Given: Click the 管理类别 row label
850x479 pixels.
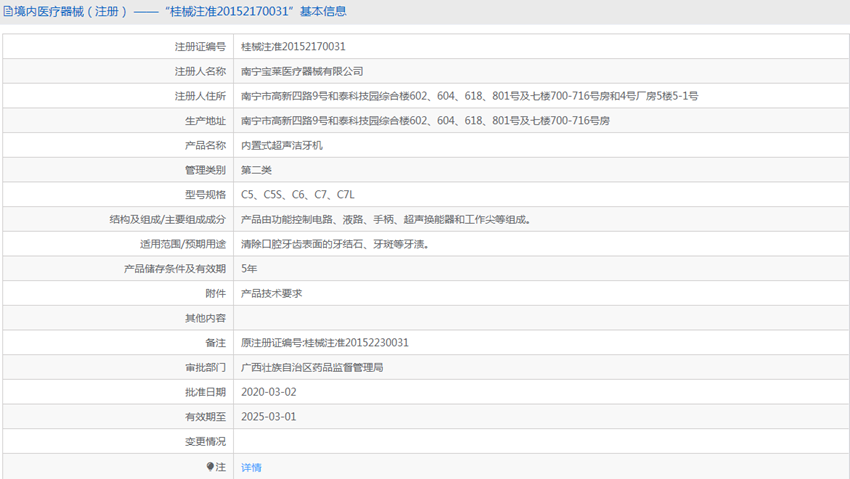Looking at the screenshot, I should [205, 170].
